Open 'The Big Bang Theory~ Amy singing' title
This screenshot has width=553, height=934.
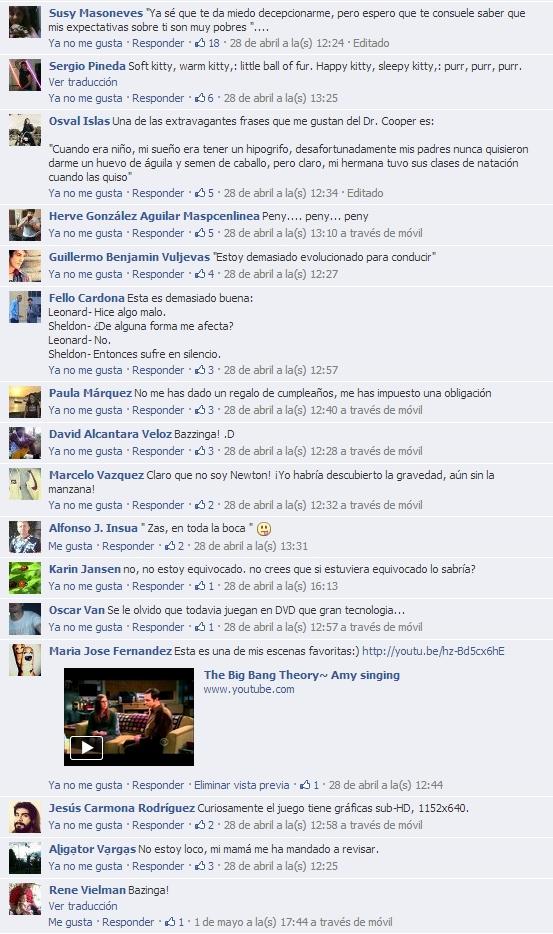[x=302, y=675]
